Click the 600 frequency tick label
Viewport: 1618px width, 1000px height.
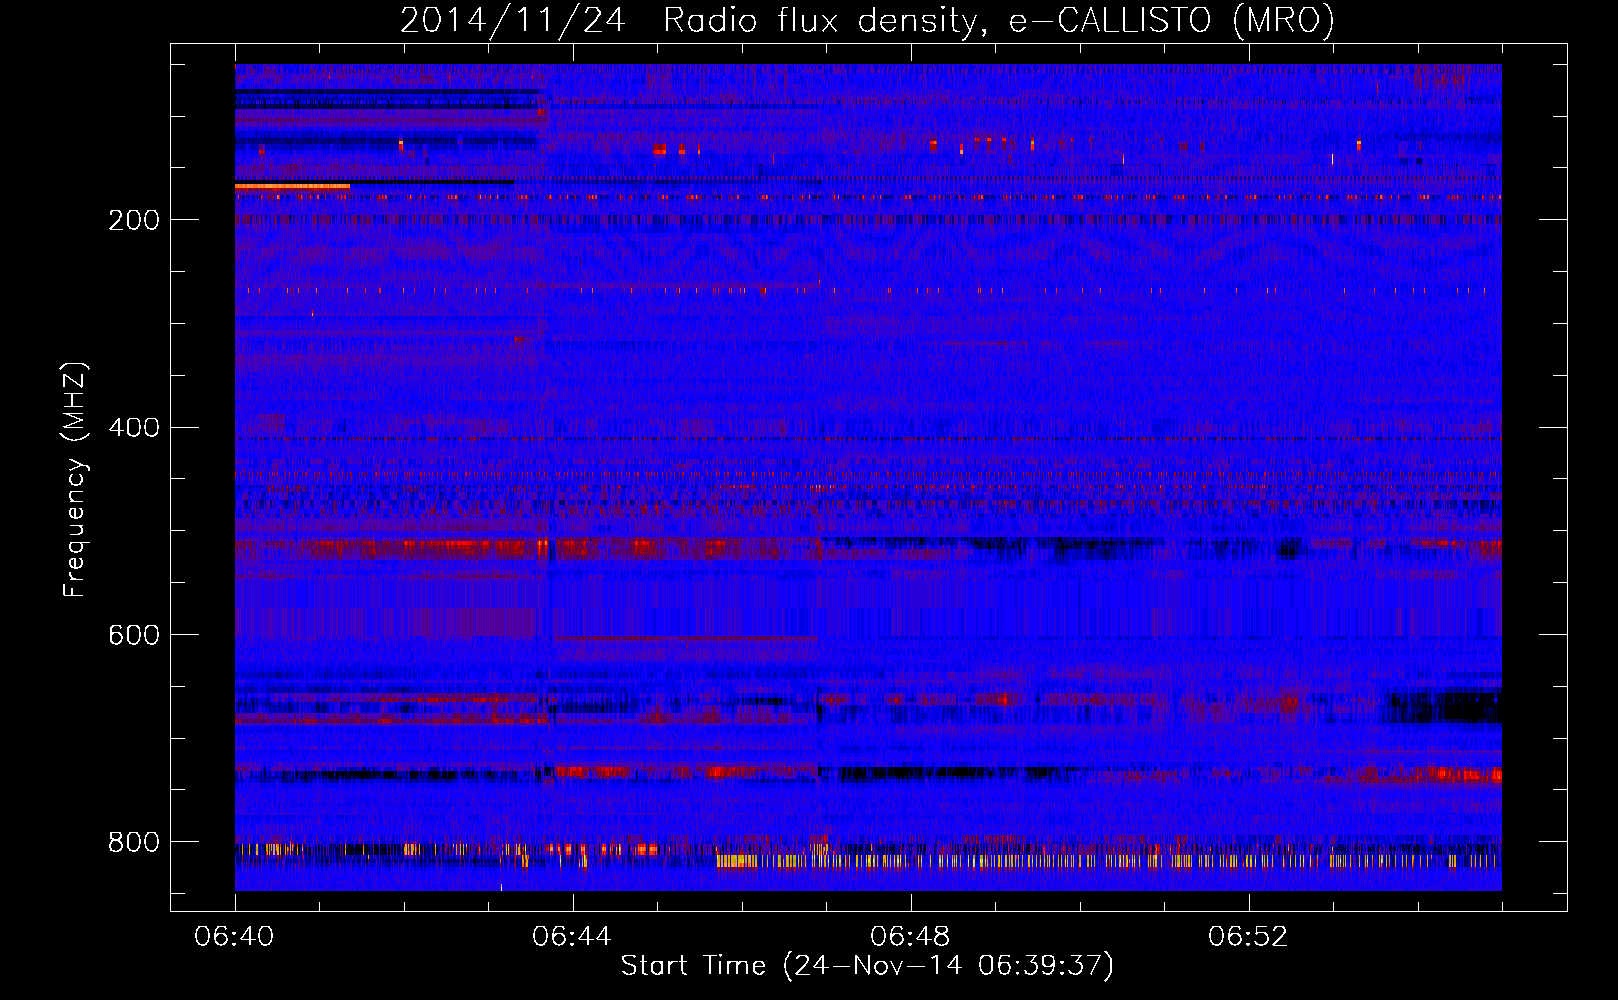134,635
